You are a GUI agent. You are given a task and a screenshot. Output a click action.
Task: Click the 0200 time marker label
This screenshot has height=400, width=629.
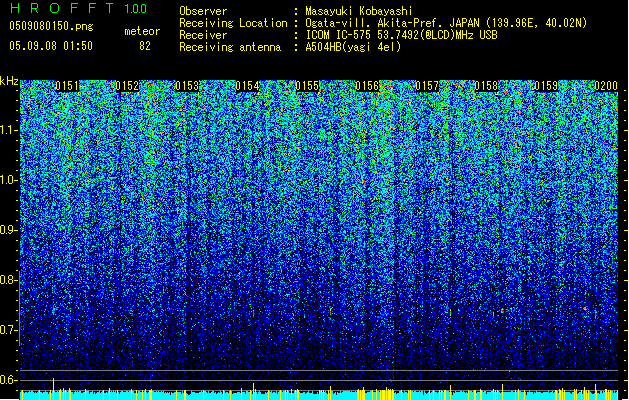tap(606, 86)
